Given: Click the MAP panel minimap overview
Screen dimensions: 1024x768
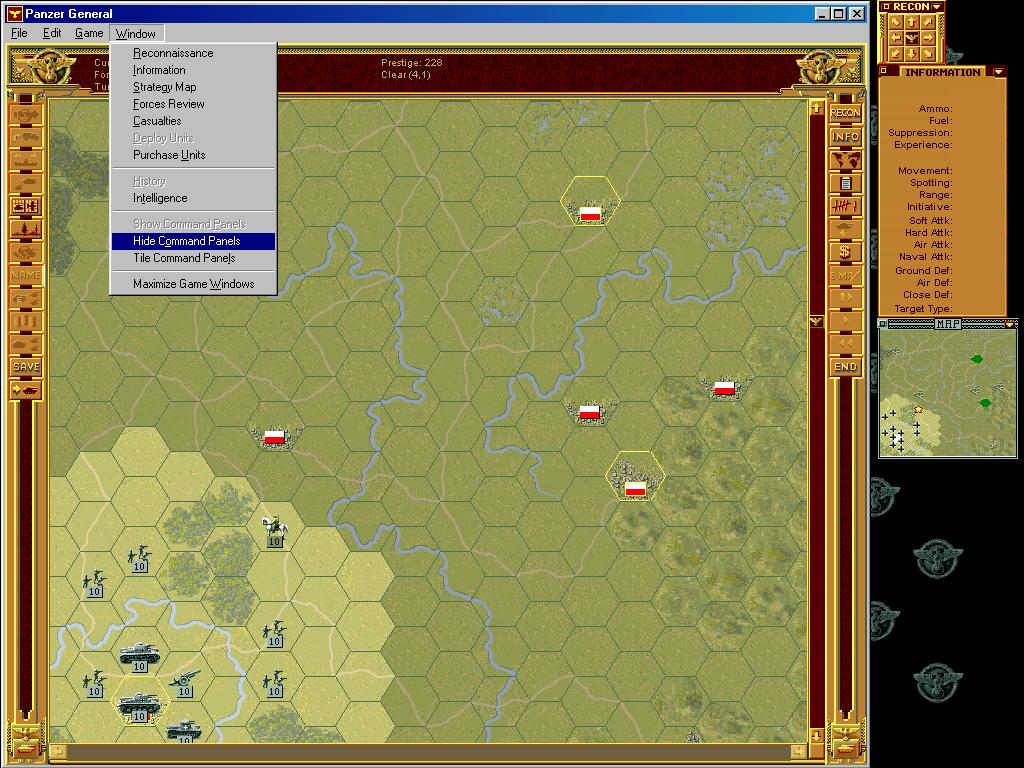Looking at the screenshot, I should pyautogui.click(x=948, y=393).
